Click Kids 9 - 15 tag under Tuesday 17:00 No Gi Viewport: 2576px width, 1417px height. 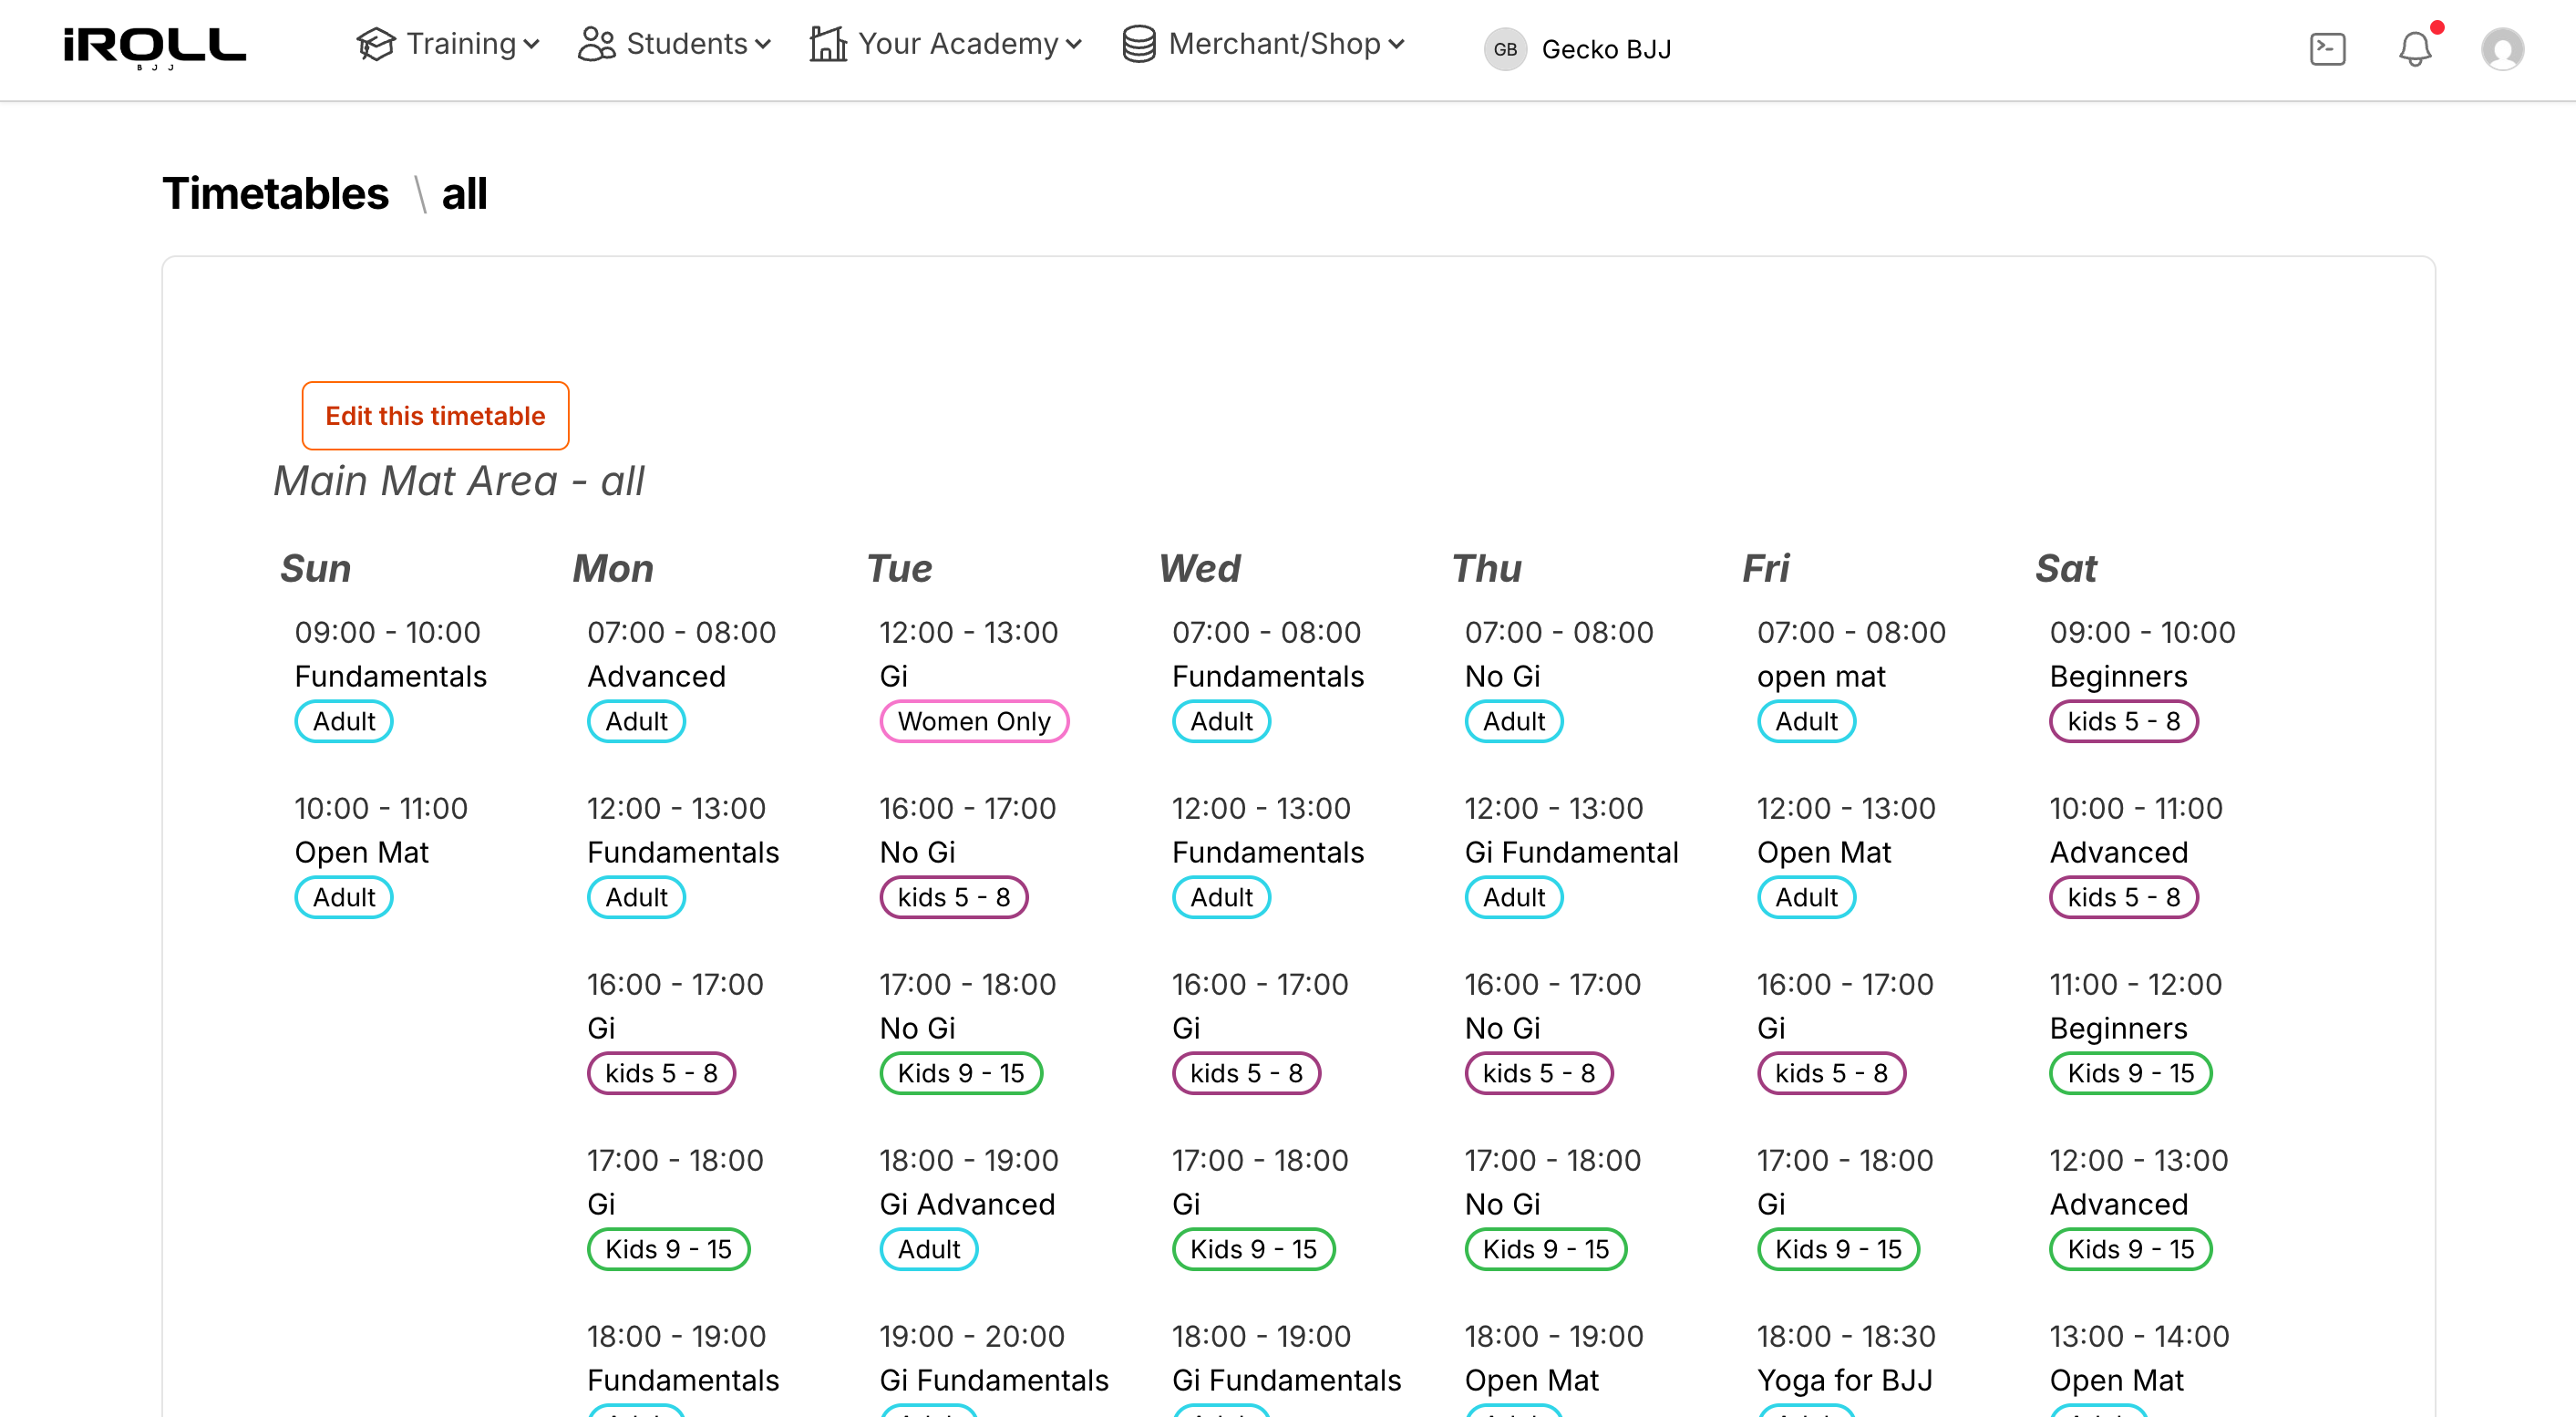961,1073
